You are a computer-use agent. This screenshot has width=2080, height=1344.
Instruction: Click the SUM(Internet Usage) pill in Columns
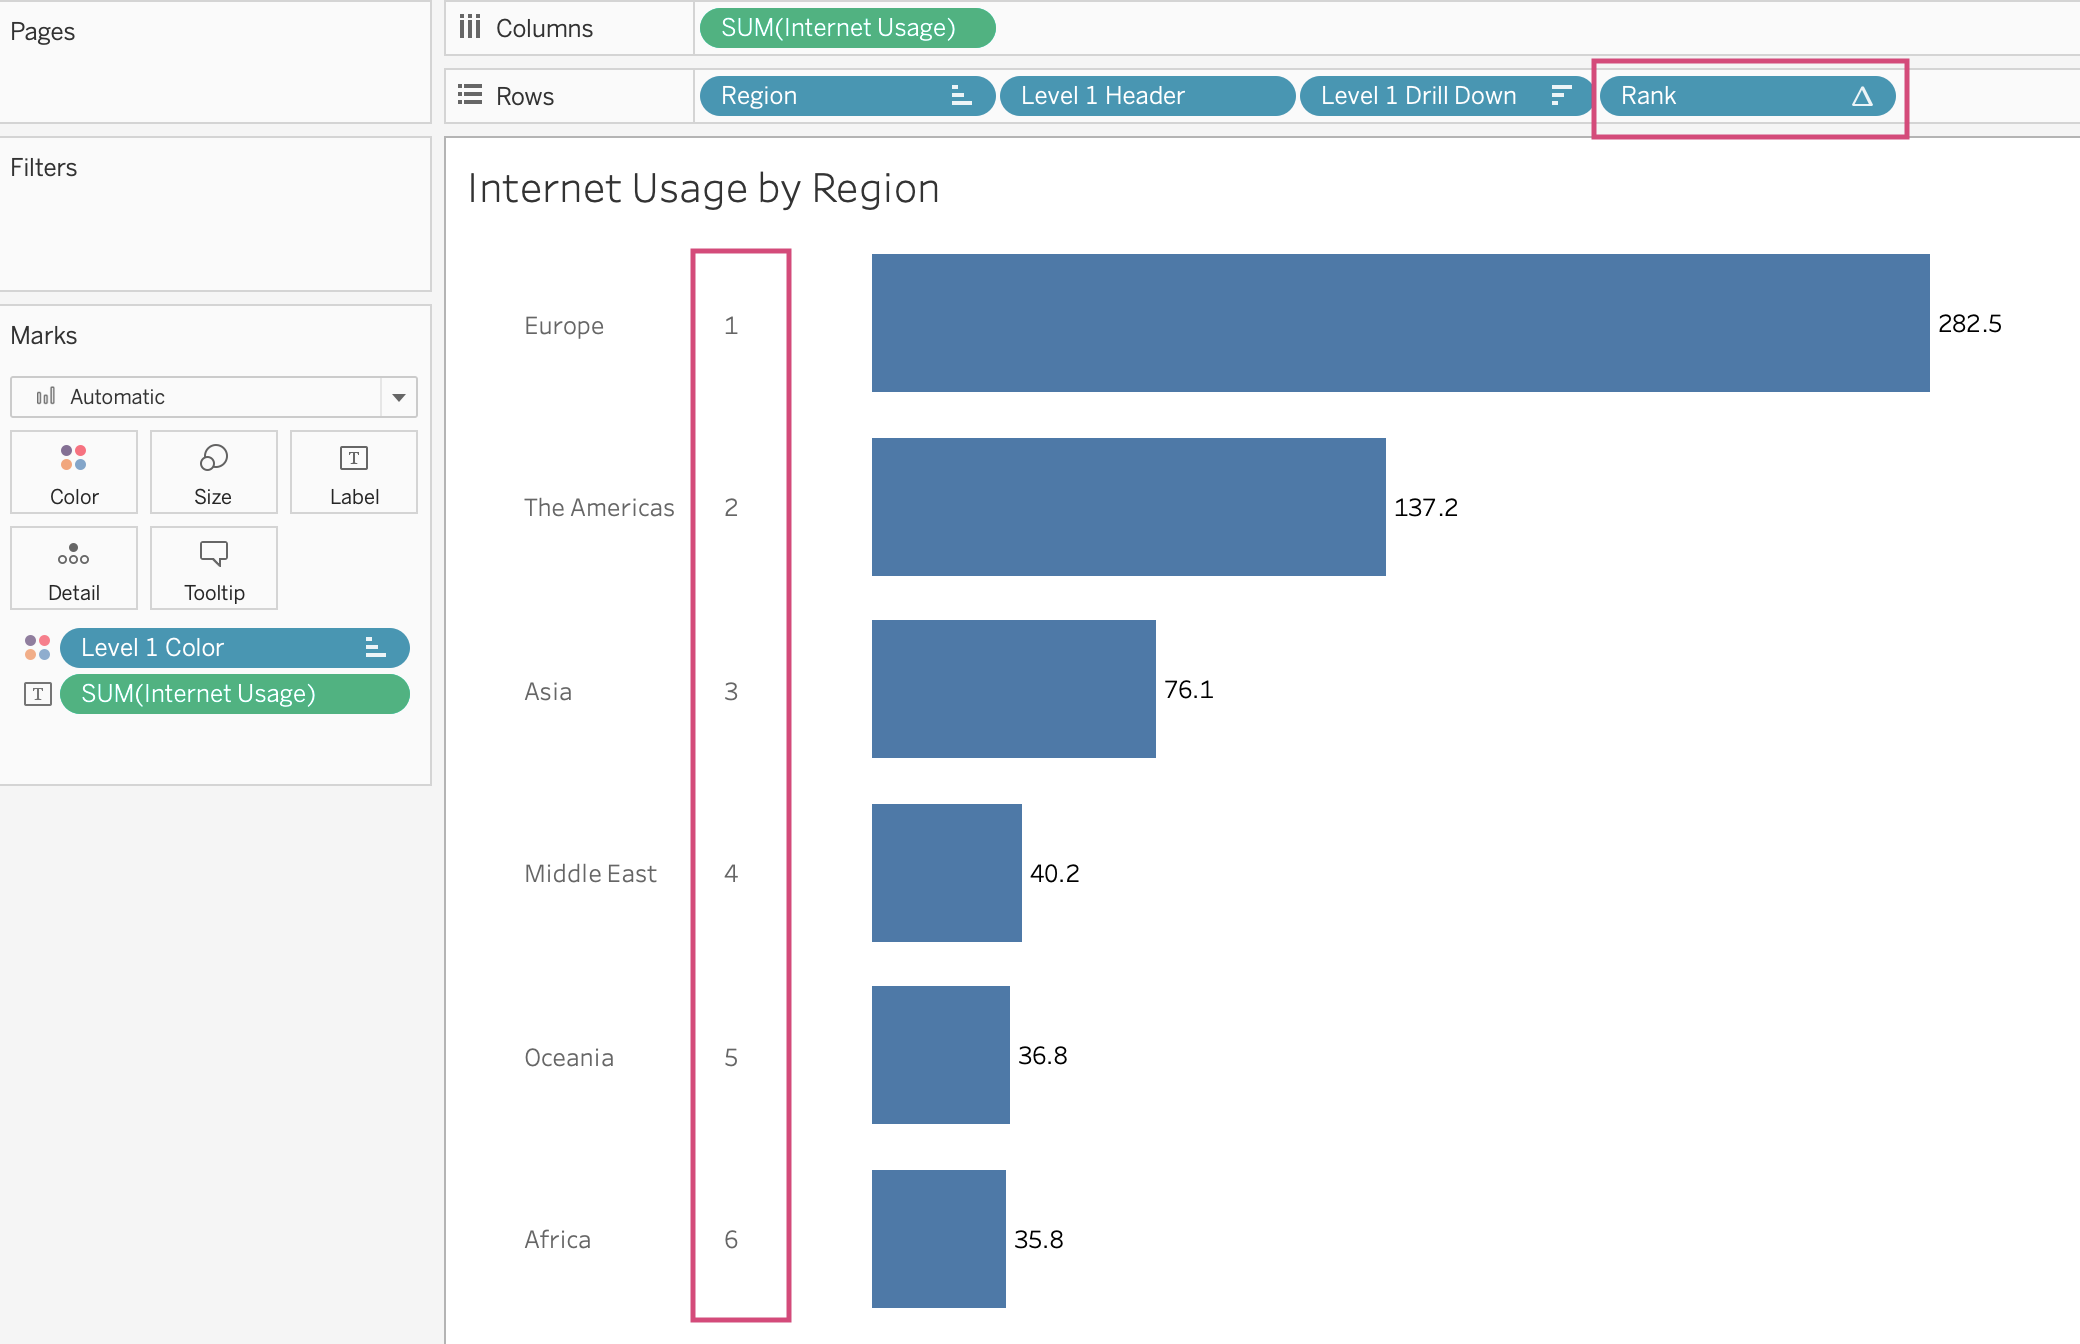(x=846, y=28)
